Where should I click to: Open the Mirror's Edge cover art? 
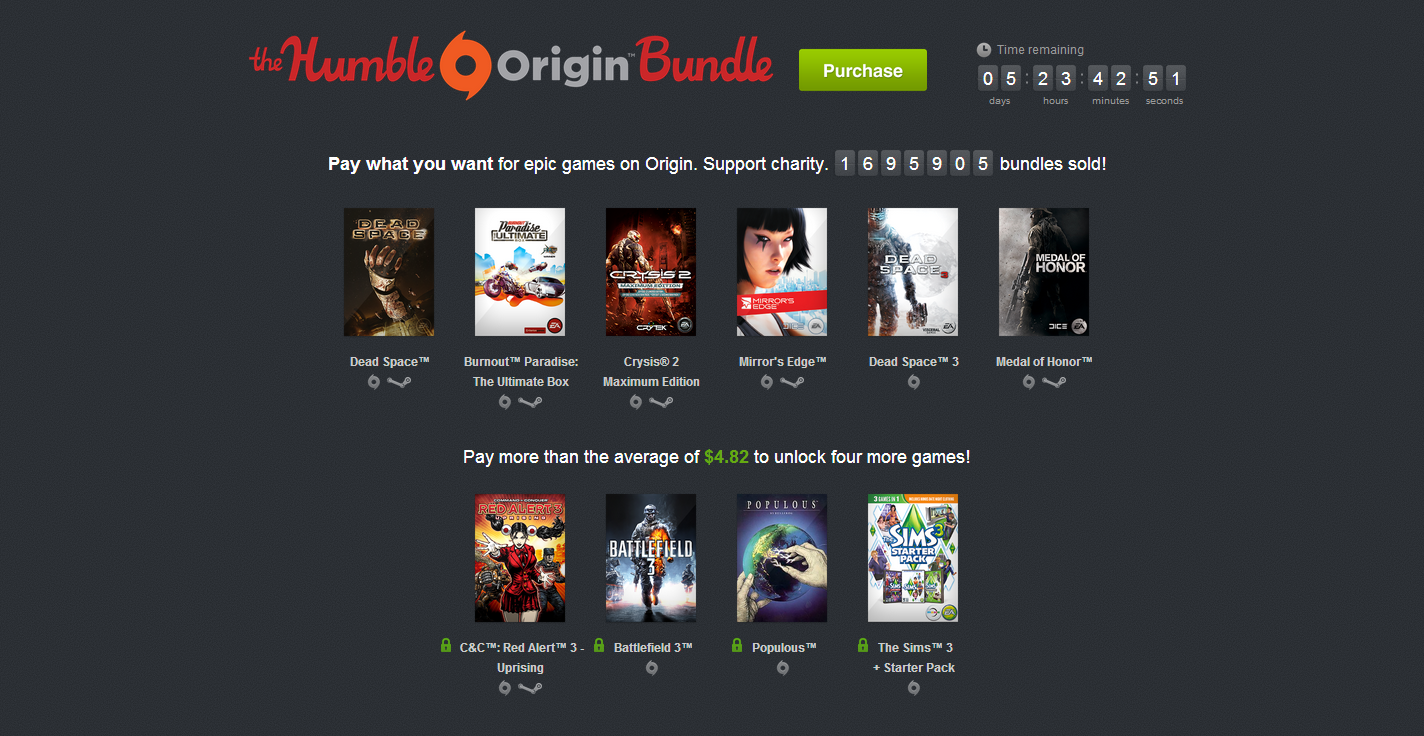coord(782,272)
